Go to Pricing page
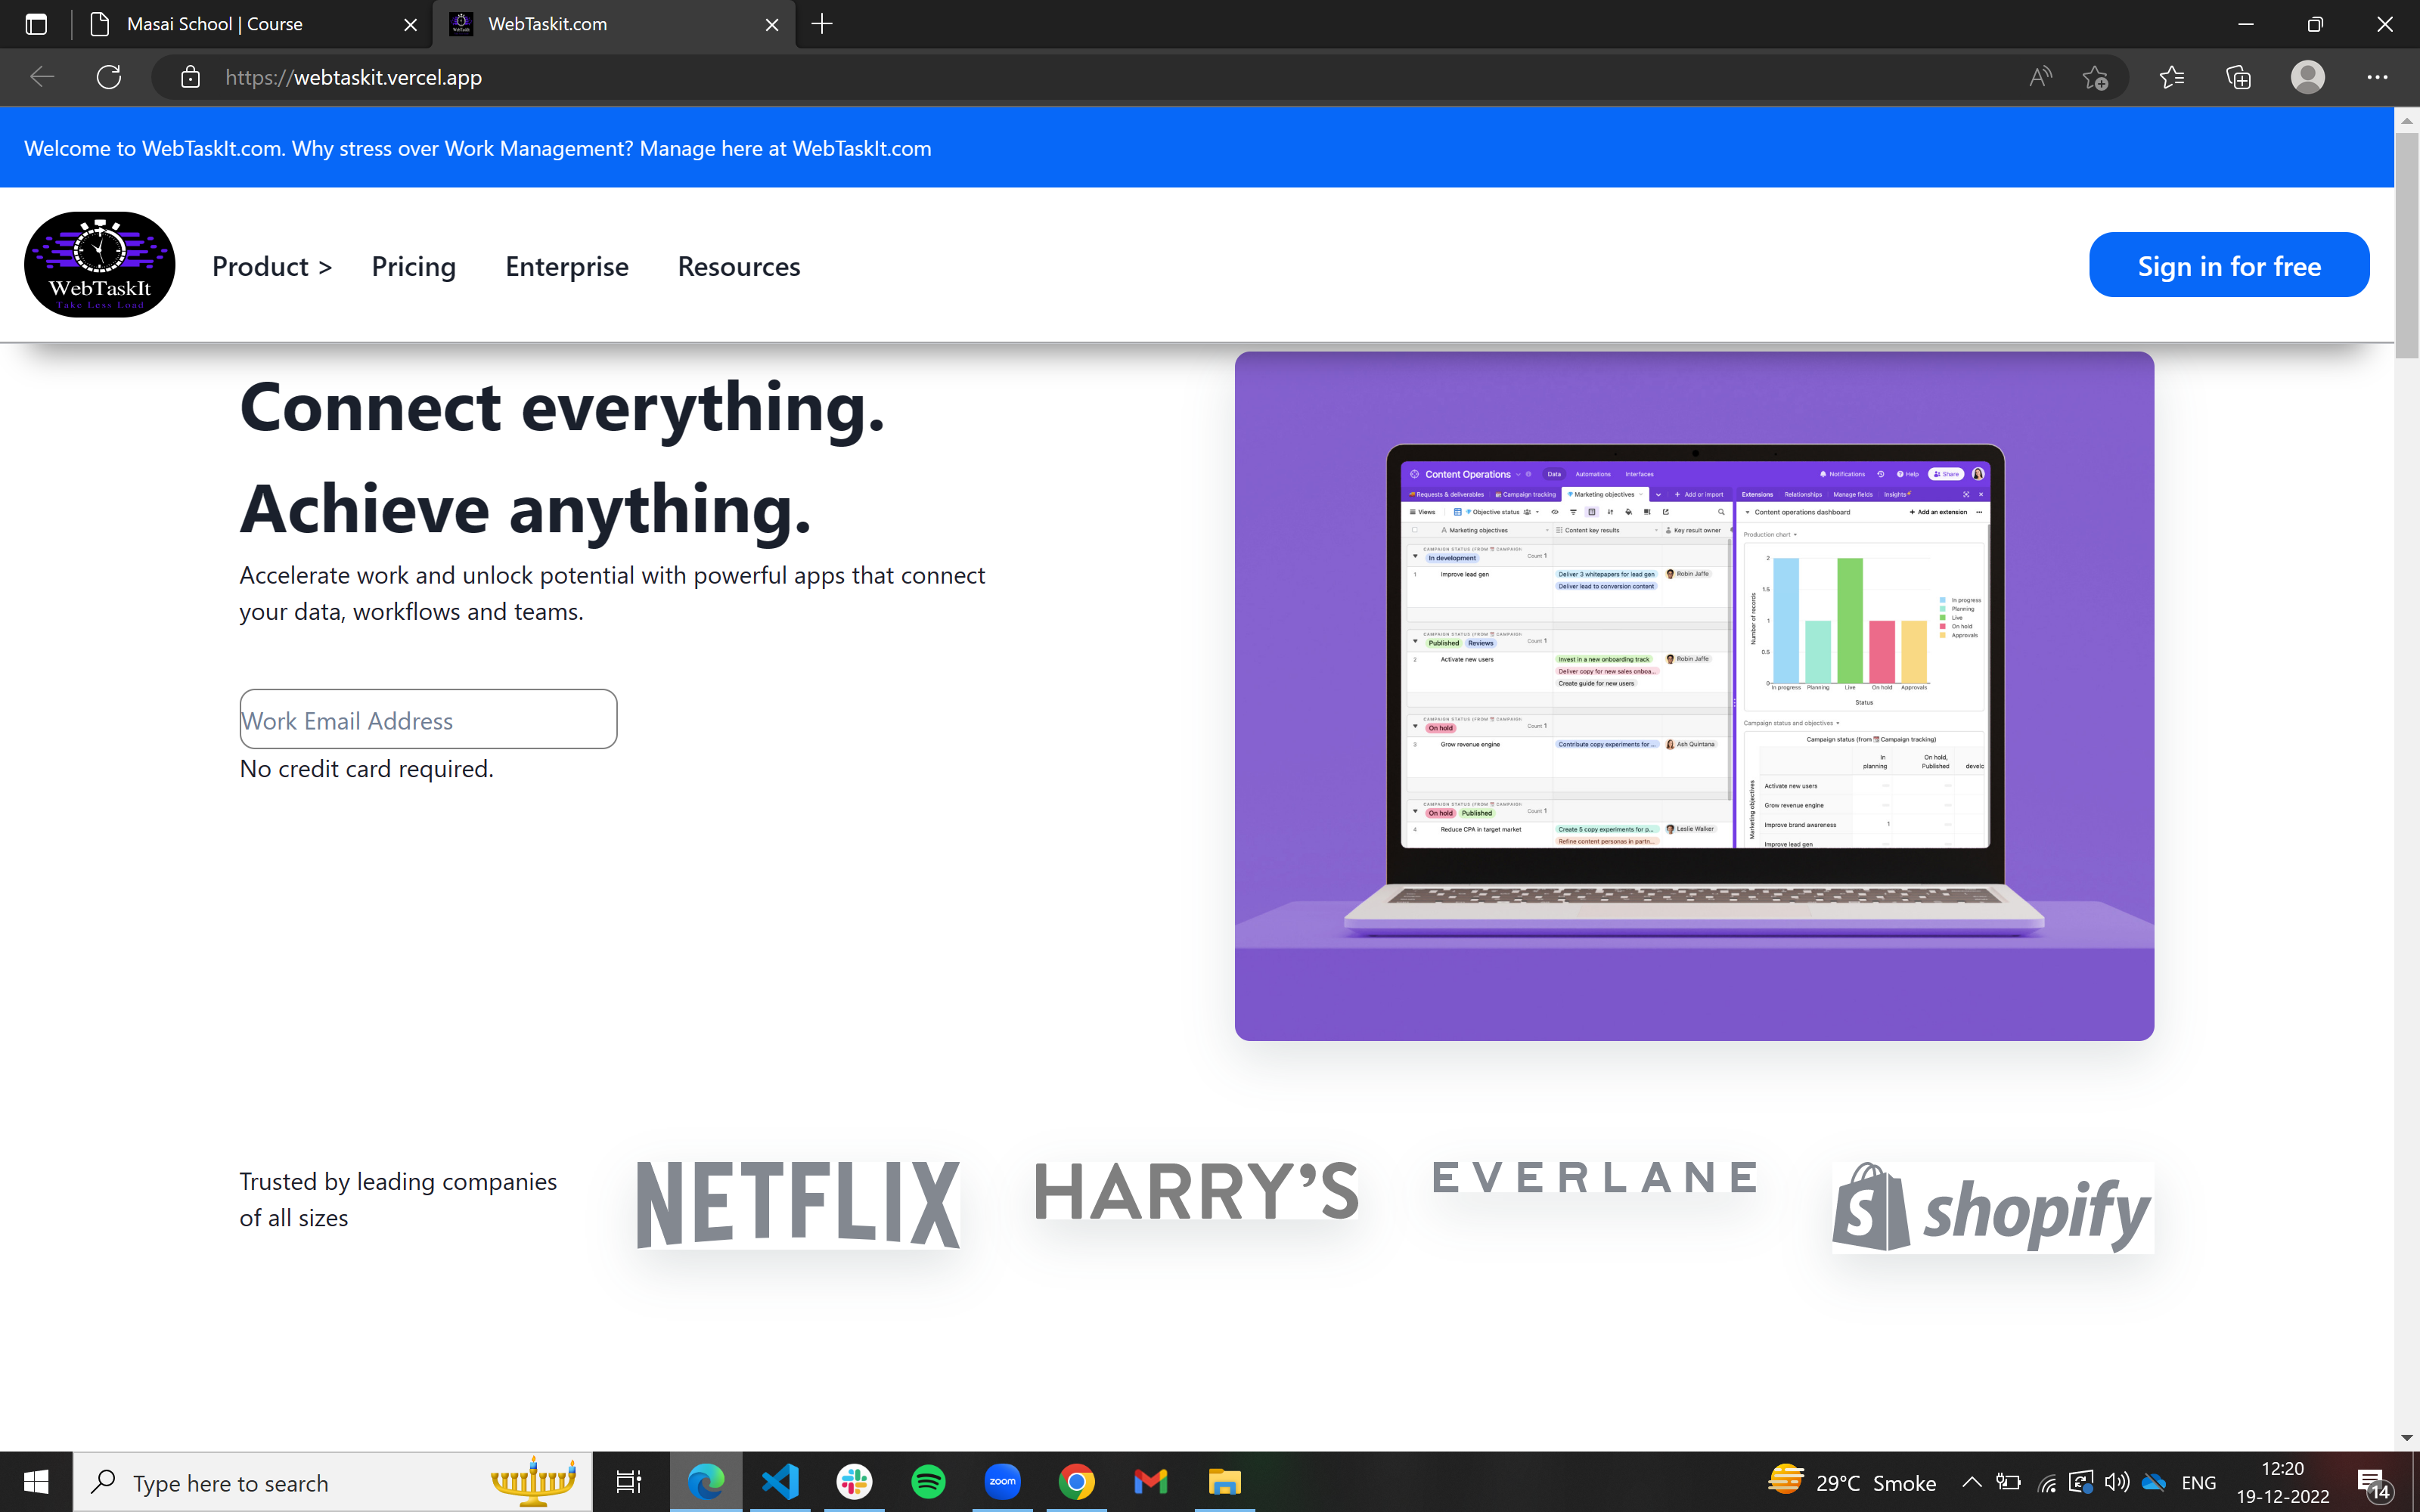 tap(413, 266)
